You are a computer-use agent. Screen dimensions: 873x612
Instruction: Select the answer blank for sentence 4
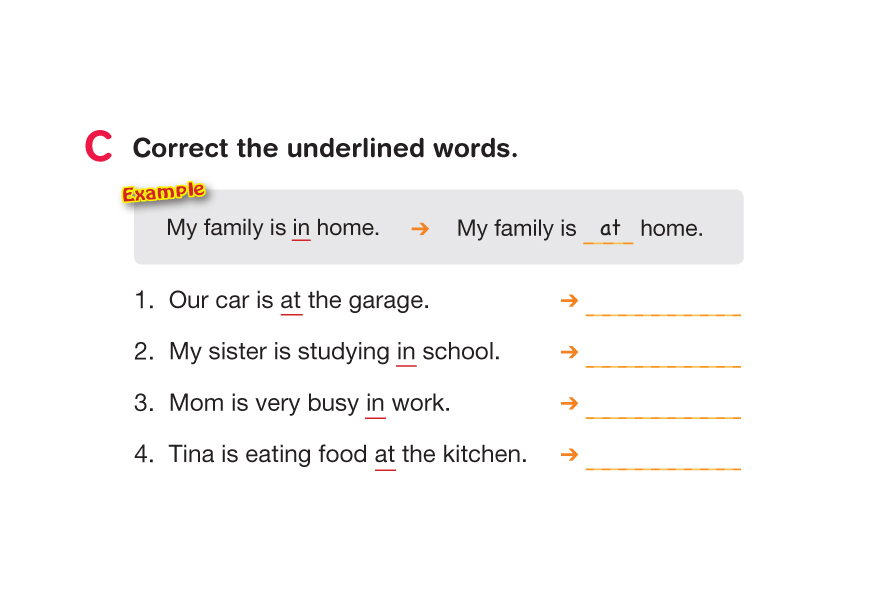(x=663, y=458)
